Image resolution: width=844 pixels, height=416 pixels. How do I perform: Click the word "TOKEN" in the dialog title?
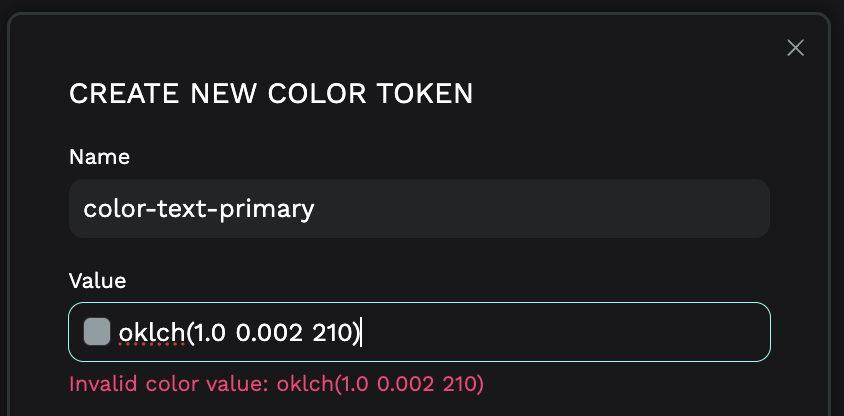coord(427,94)
